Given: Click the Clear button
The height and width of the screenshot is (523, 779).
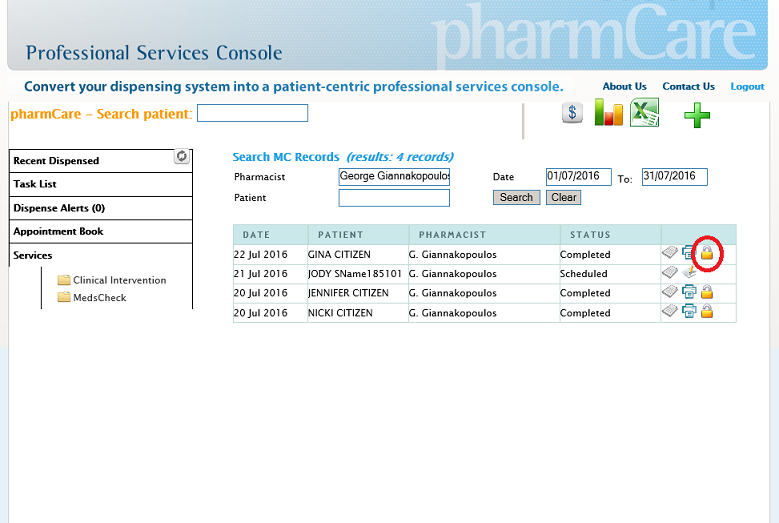Looking at the screenshot, I should (x=563, y=197).
